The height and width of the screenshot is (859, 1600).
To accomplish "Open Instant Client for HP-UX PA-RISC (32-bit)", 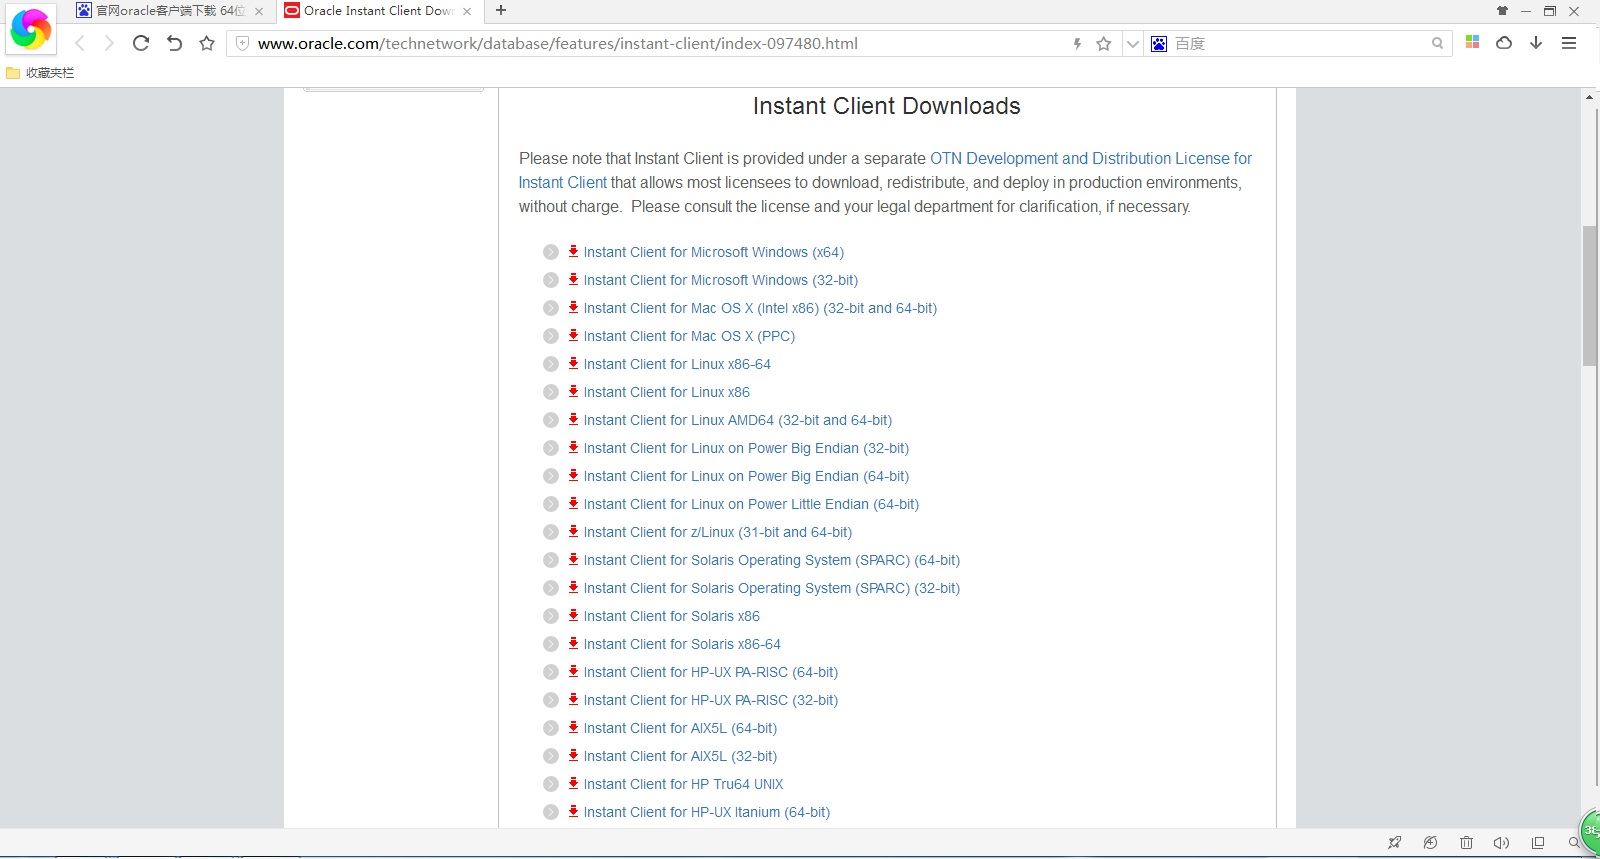I will click(711, 700).
